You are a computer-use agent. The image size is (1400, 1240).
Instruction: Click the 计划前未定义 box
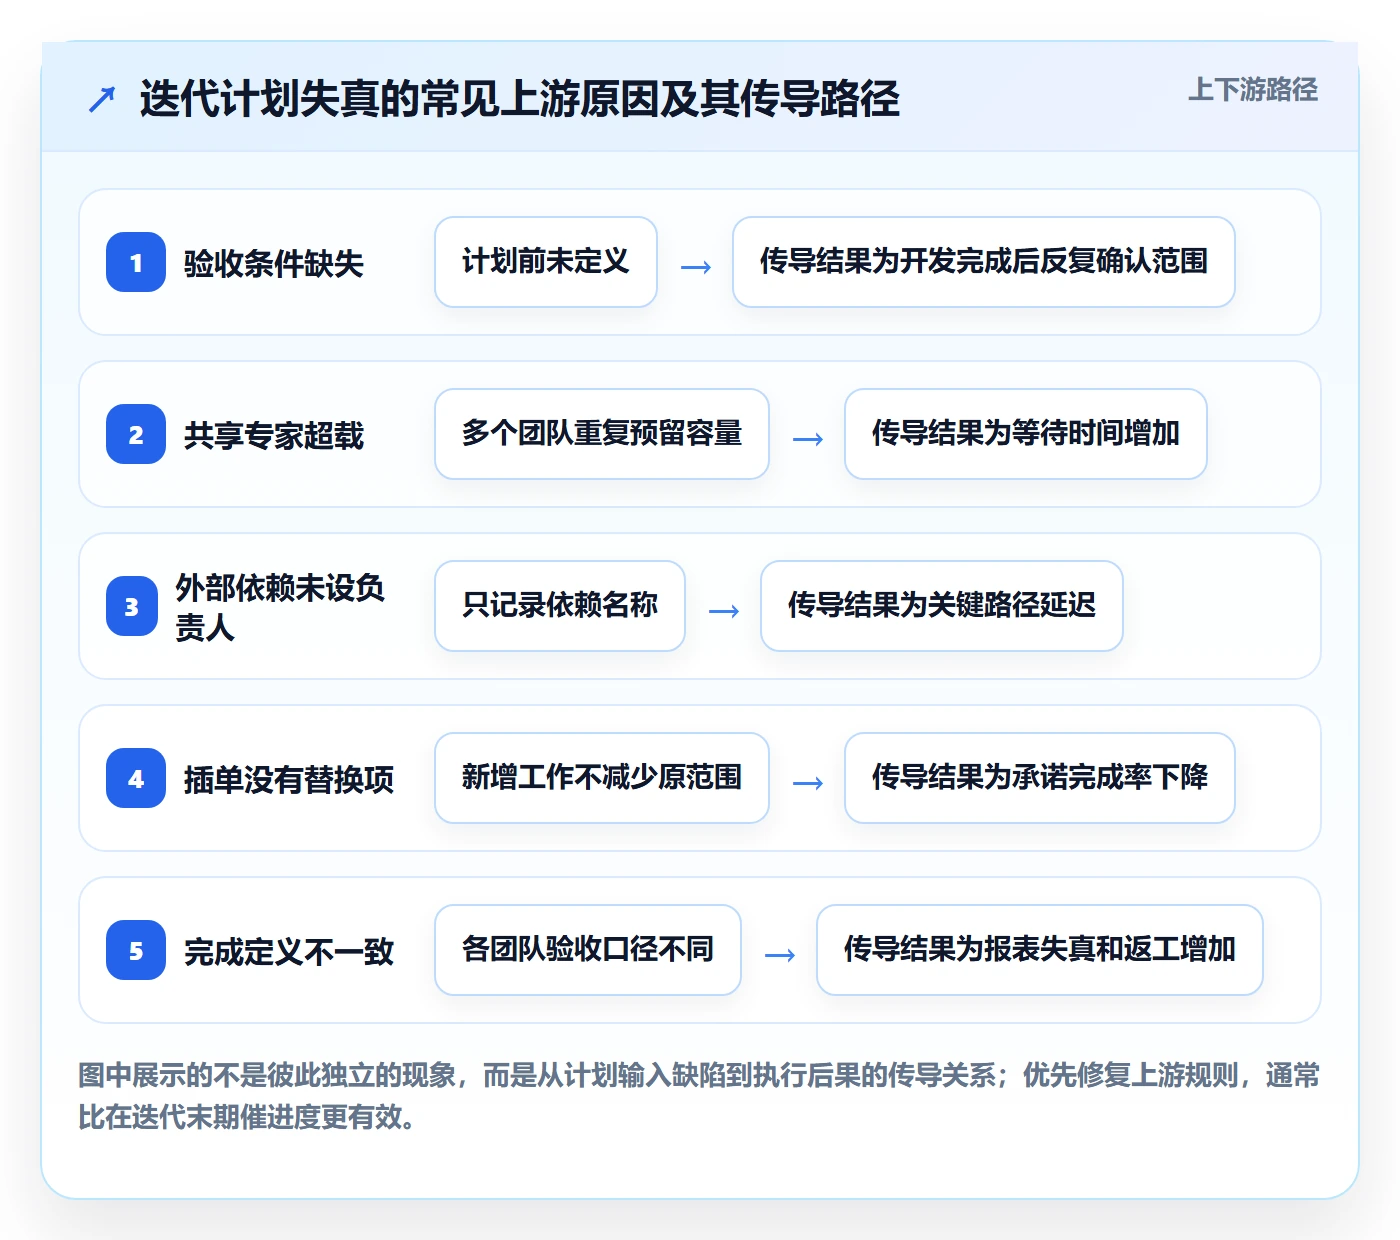(x=546, y=262)
